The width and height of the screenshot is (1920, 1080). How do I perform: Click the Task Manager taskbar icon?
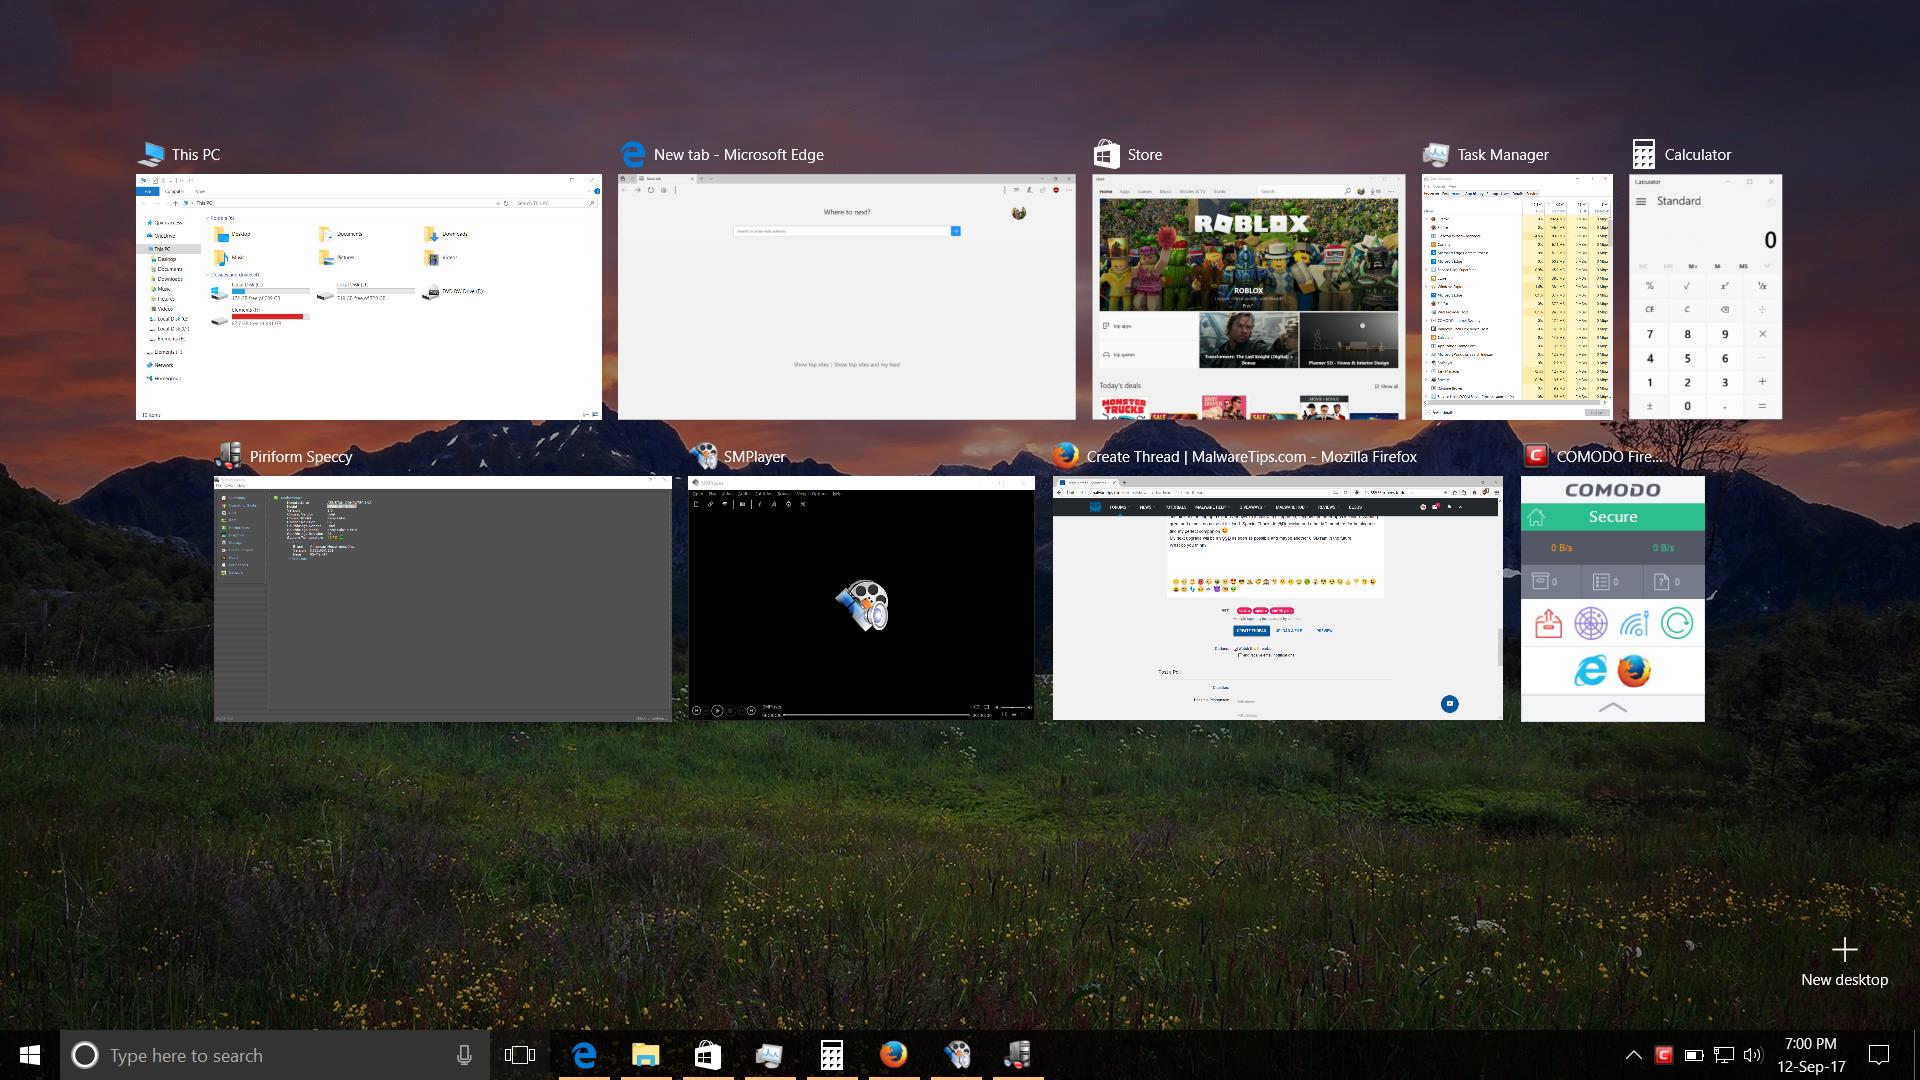(x=769, y=1055)
